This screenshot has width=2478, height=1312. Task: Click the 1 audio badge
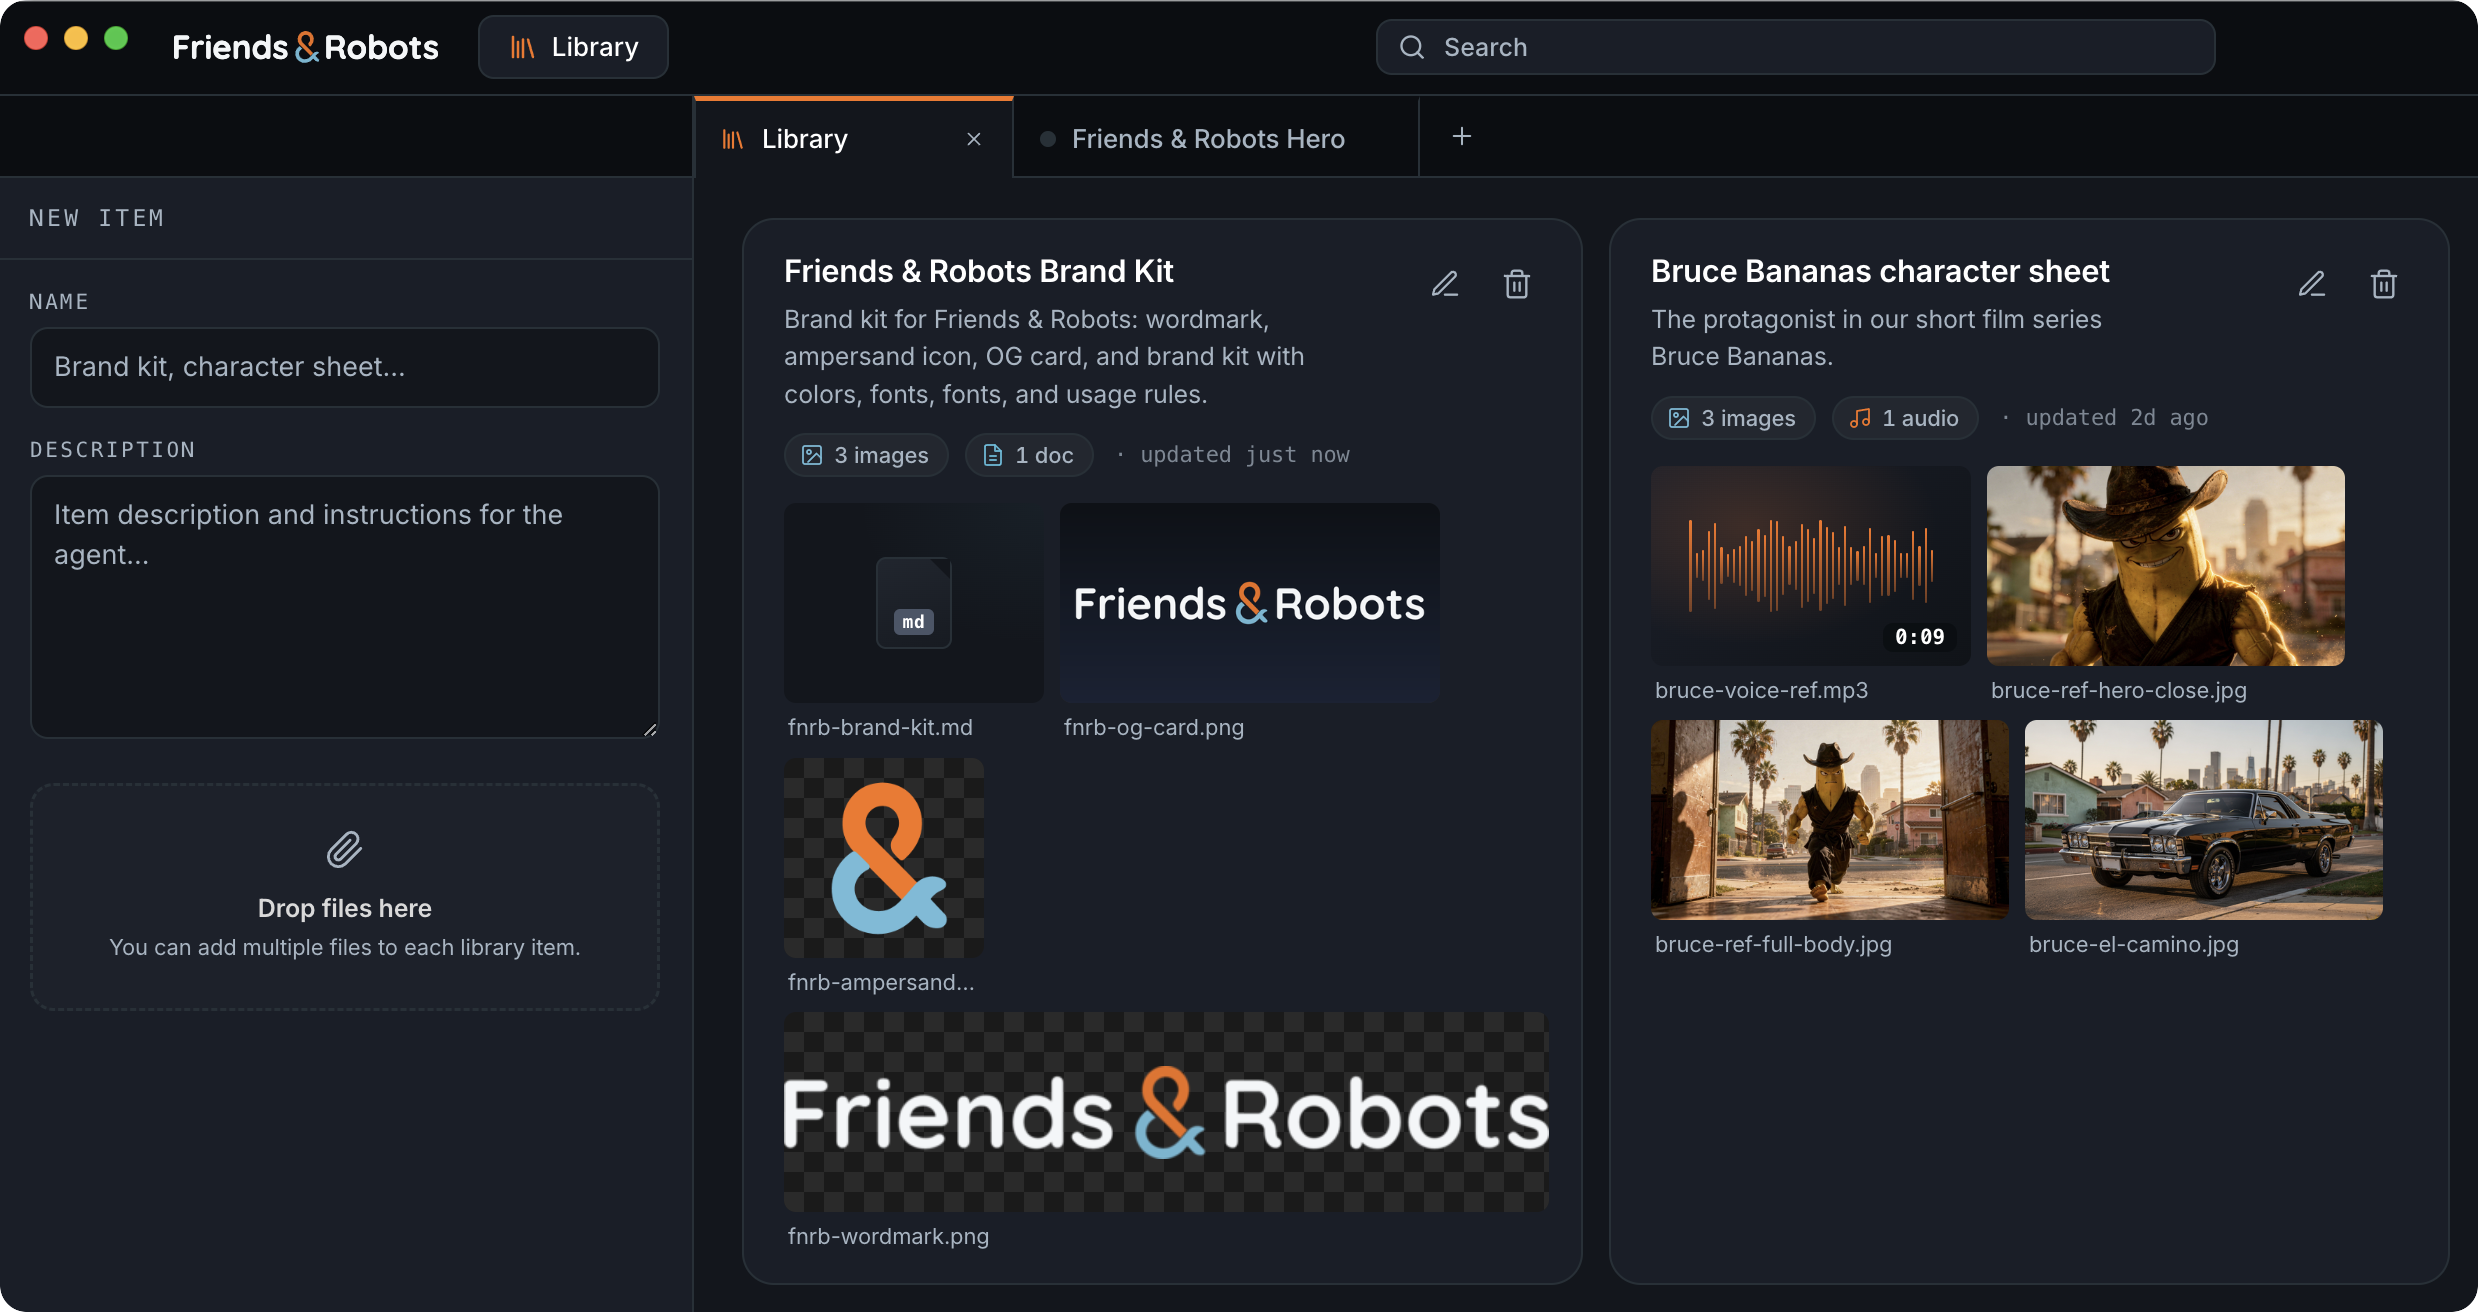click(1905, 418)
